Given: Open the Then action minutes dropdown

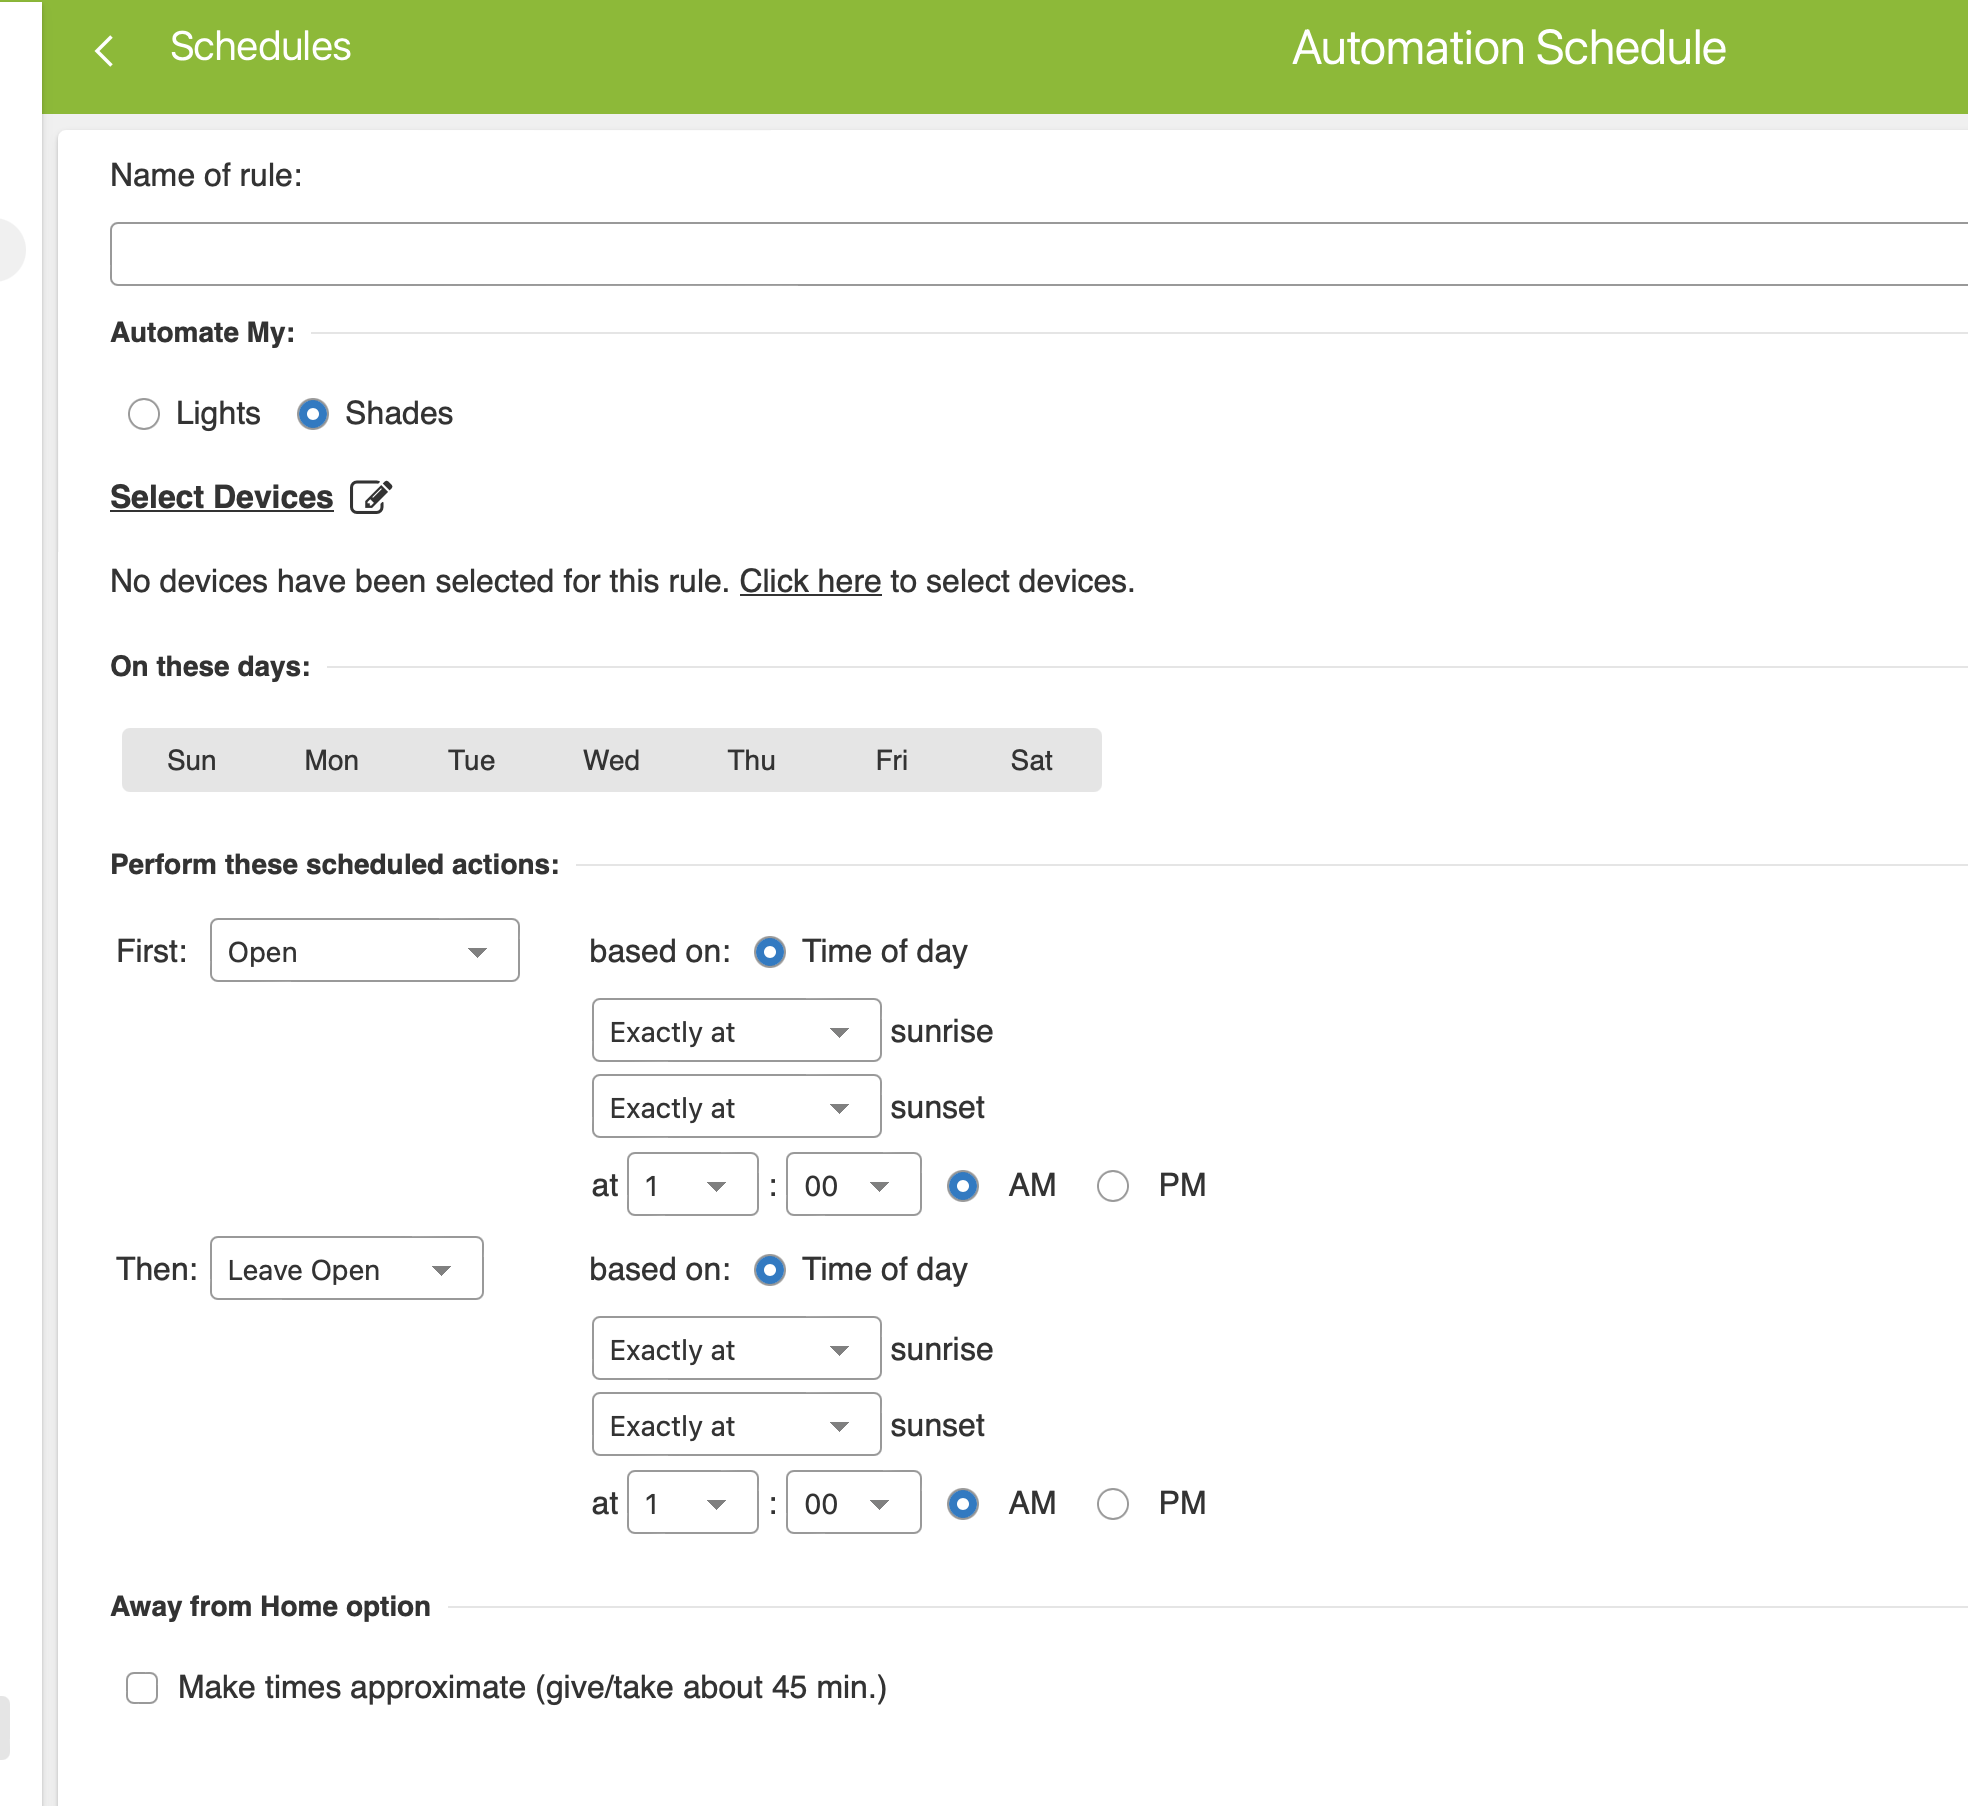Looking at the screenshot, I should 854,1503.
